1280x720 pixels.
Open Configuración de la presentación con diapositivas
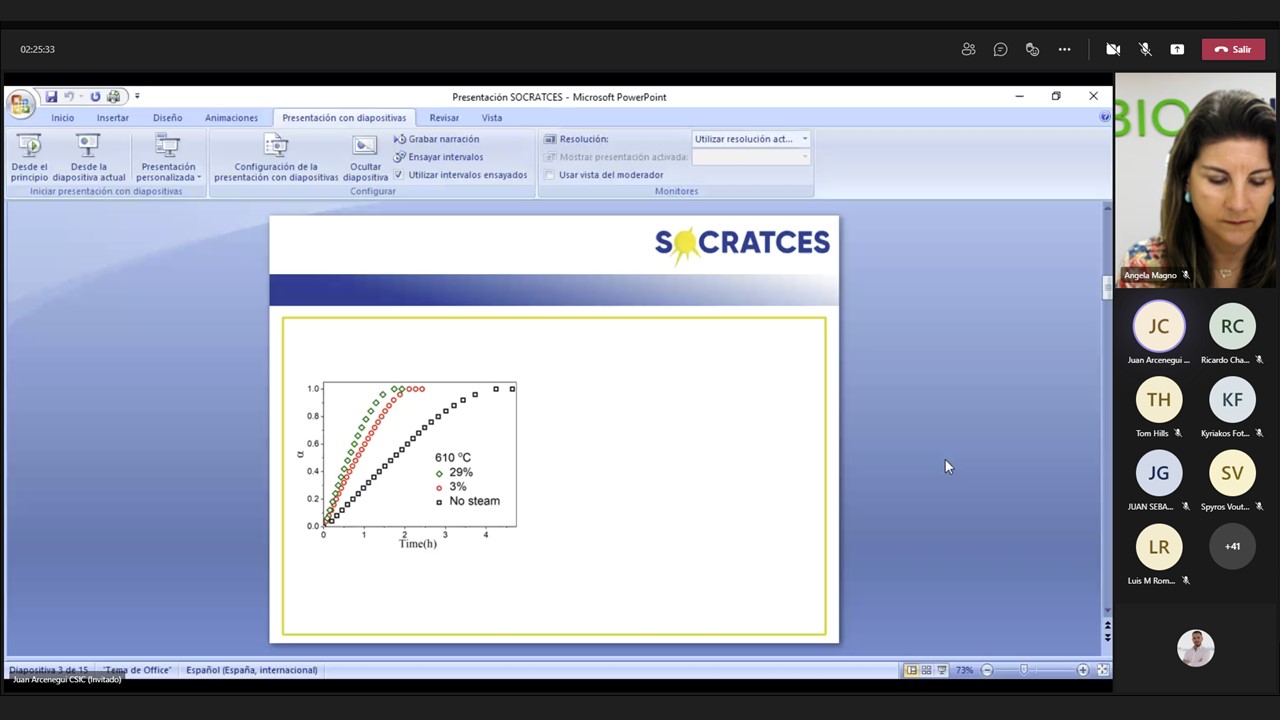tap(276, 158)
